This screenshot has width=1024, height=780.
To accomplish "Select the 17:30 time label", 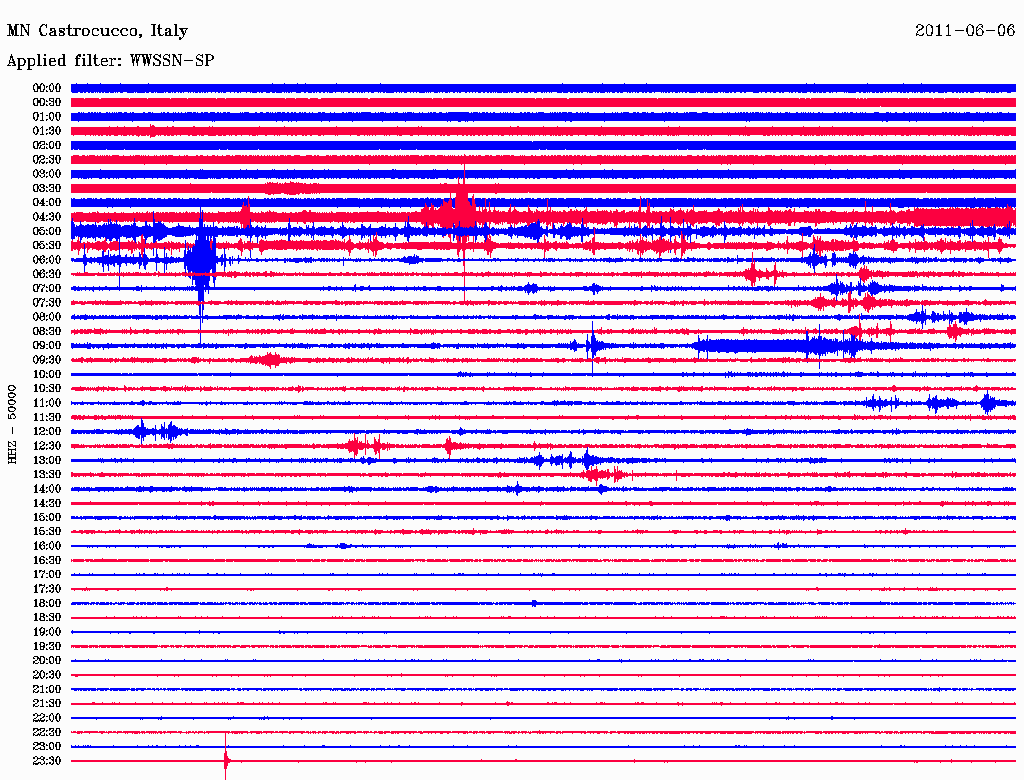I will click(x=47, y=589).
